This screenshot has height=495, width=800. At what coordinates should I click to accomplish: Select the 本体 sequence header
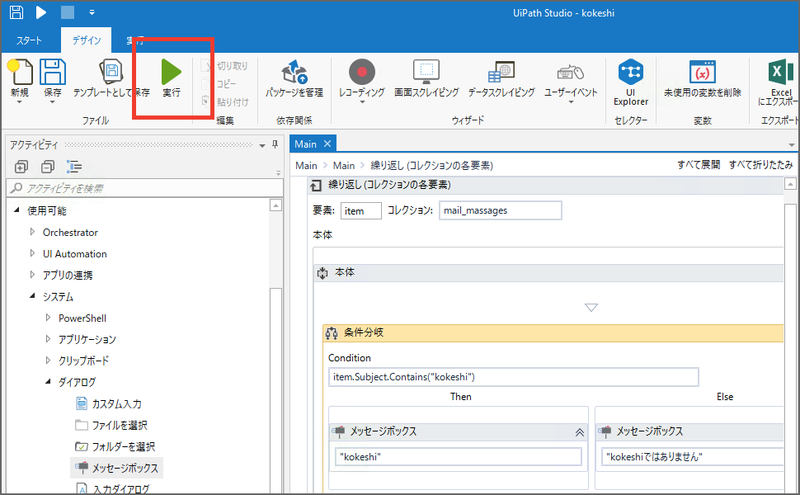click(548, 273)
